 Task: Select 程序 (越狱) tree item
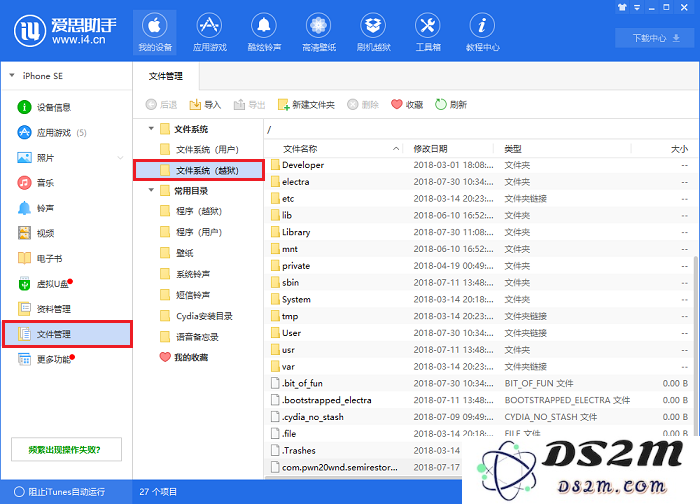point(191,211)
